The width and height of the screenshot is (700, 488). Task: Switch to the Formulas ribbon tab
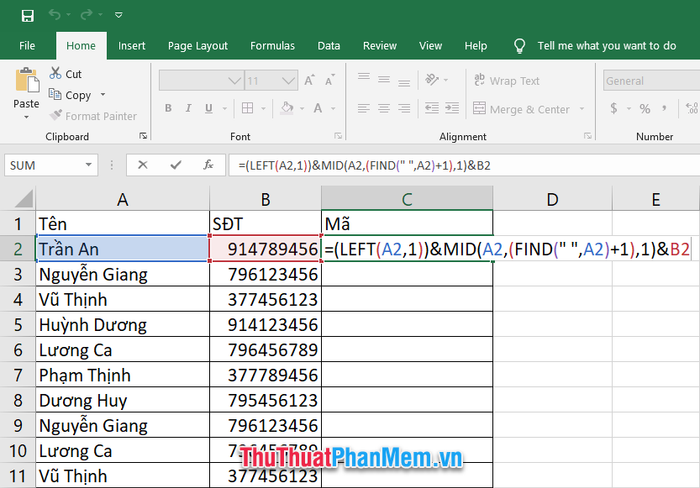pos(272,46)
